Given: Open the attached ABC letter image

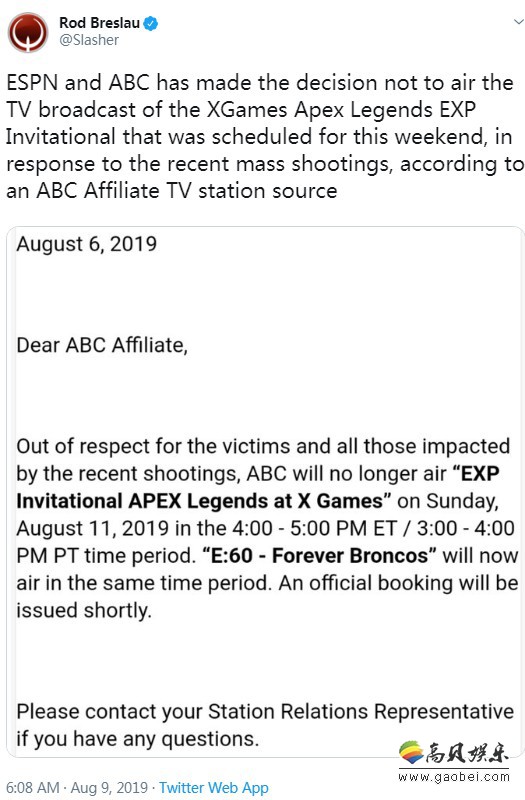Looking at the screenshot, I should (x=265, y=492).
